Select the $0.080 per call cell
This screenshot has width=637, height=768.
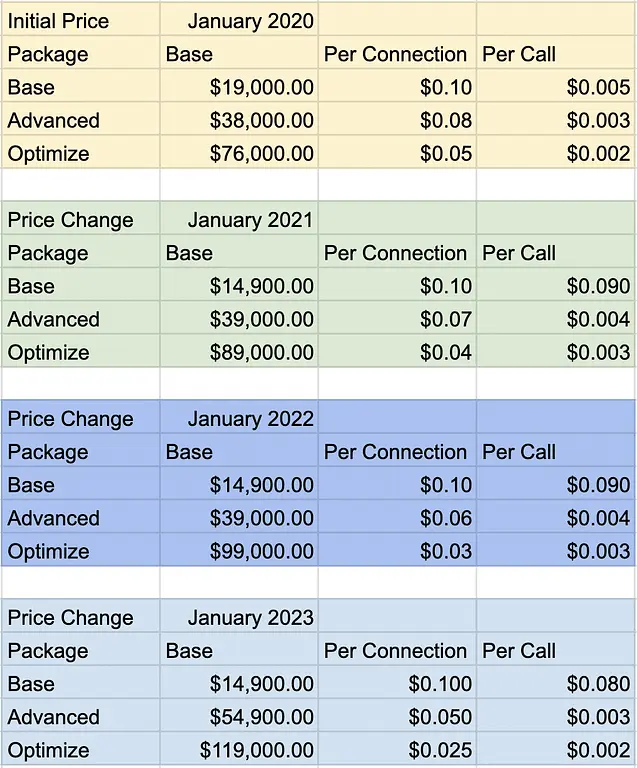click(x=598, y=684)
